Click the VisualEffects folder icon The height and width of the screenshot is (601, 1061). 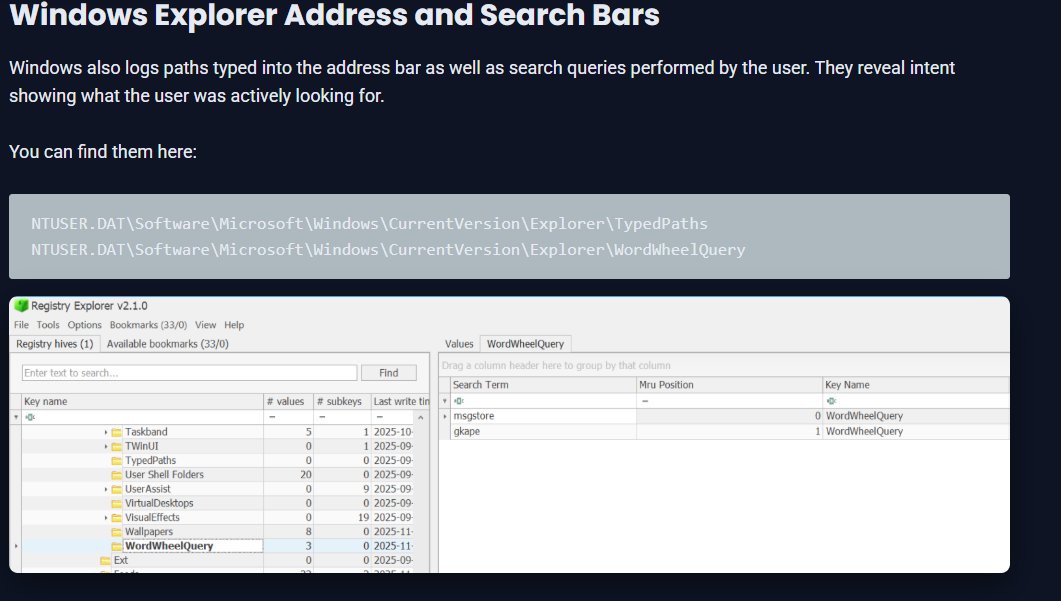pos(116,518)
